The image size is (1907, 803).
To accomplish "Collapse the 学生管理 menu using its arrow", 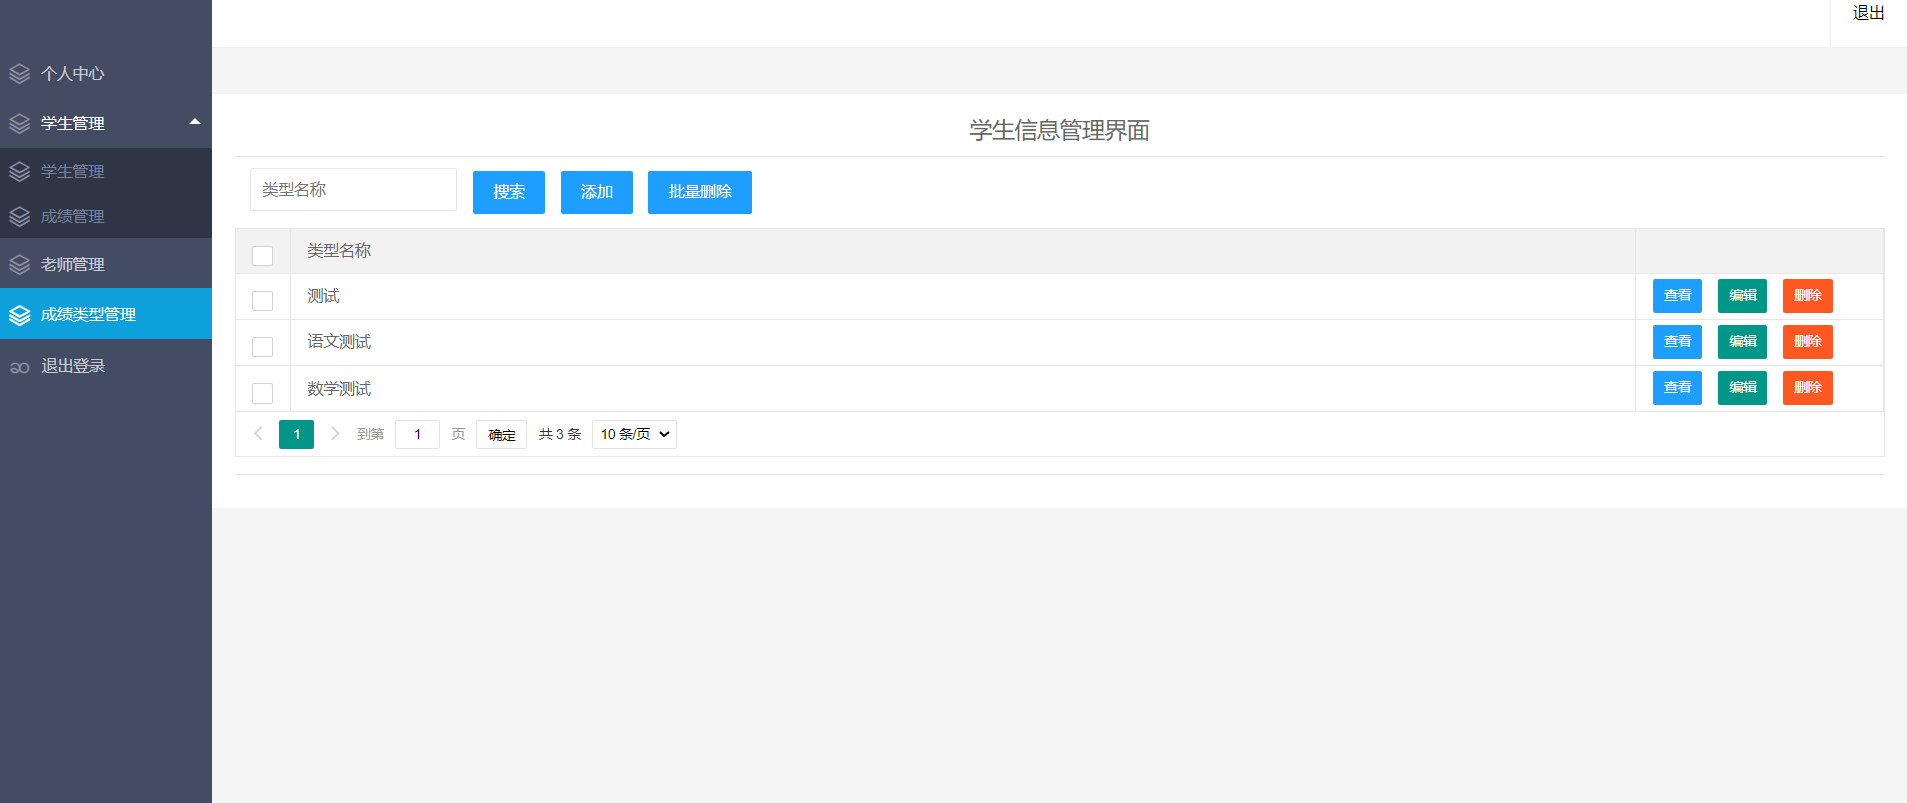I will pos(195,122).
